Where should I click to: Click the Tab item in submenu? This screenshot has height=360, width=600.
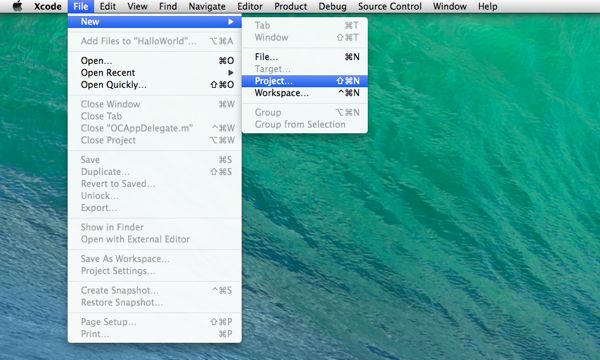coord(305,26)
